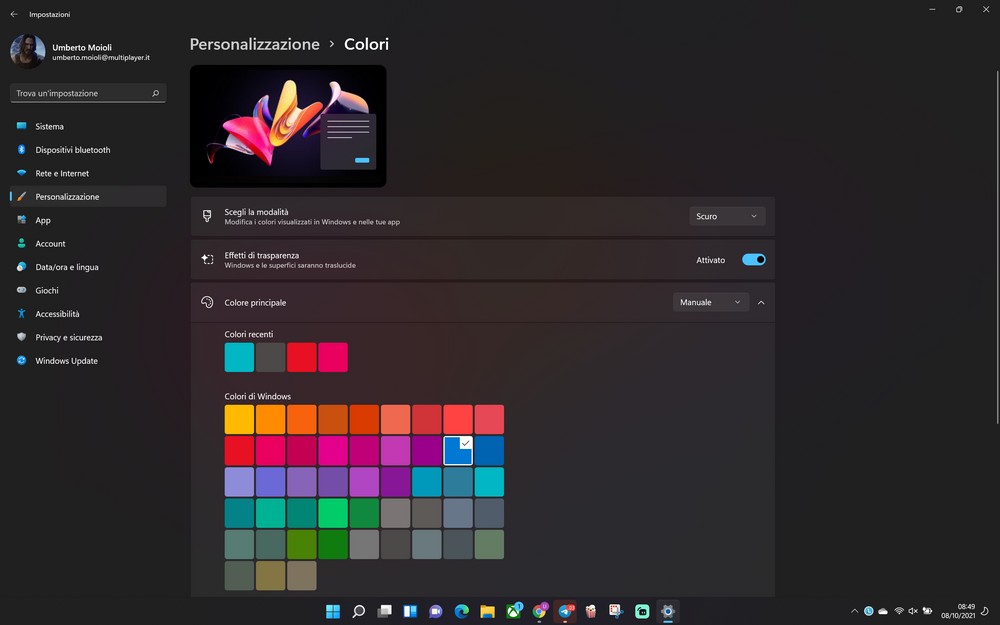The width and height of the screenshot is (1000, 625).
Task: Click the back arrow next to Impostazioni
Action: [13, 15]
